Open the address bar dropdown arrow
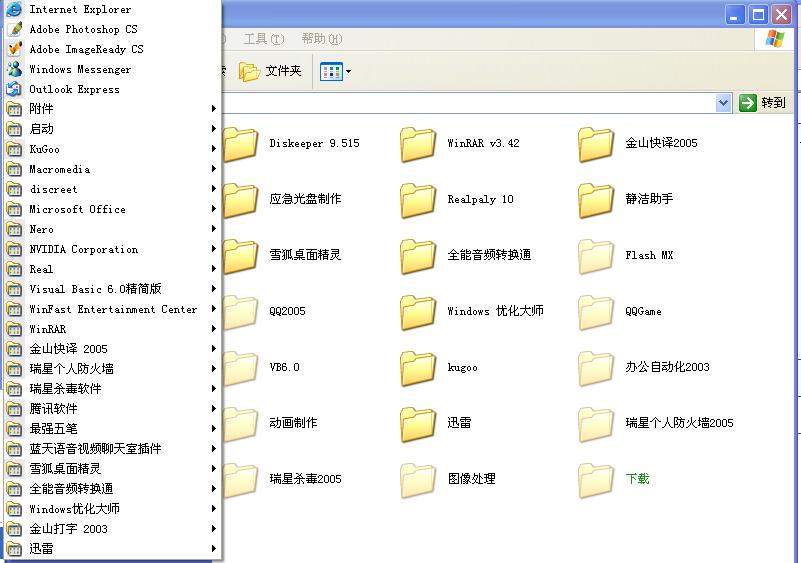The image size is (801, 563). coord(723,103)
